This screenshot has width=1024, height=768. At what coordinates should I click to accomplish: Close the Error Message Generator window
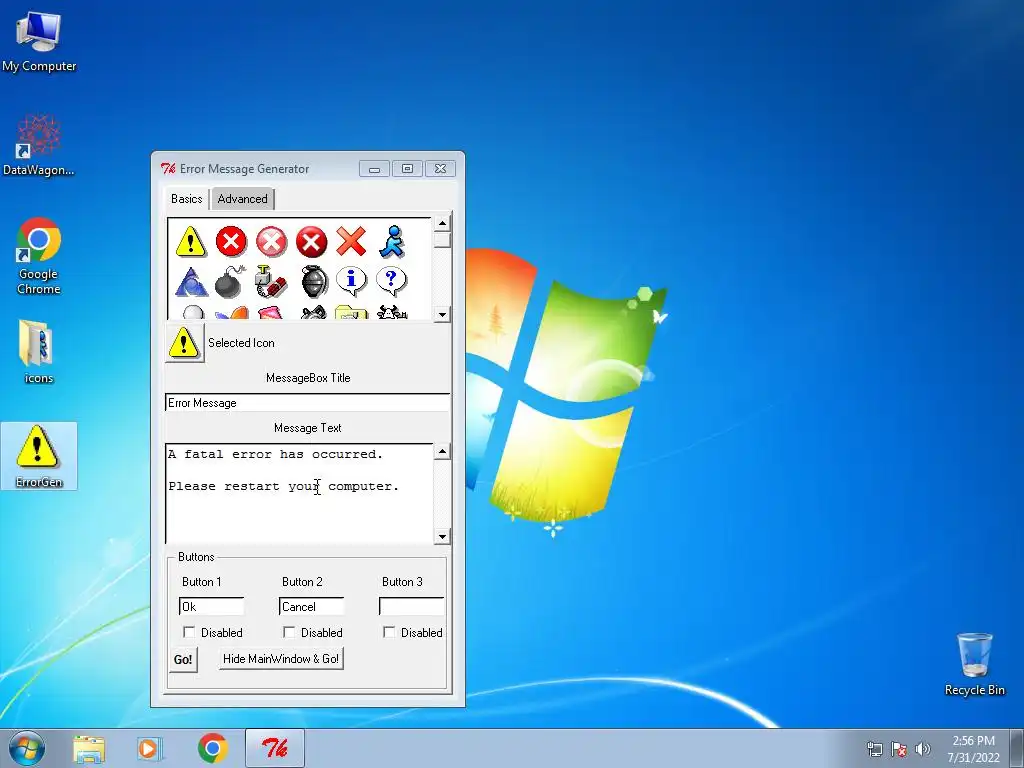coord(440,169)
